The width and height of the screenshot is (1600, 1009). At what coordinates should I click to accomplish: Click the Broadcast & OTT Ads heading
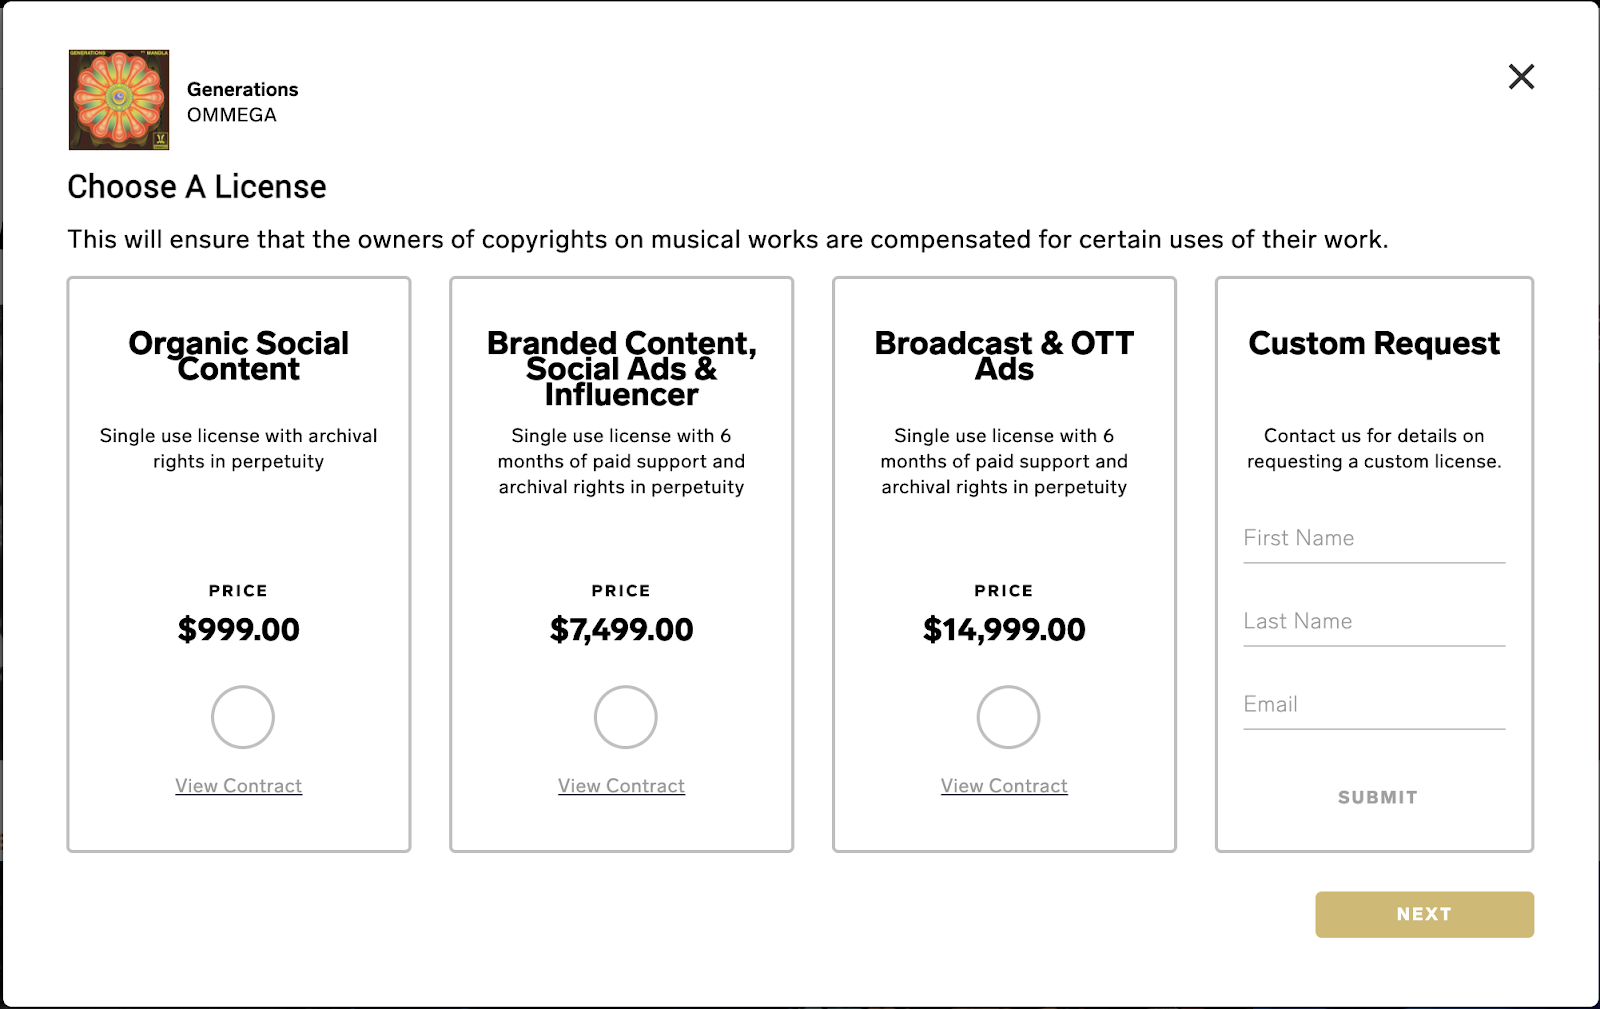pos(1004,356)
